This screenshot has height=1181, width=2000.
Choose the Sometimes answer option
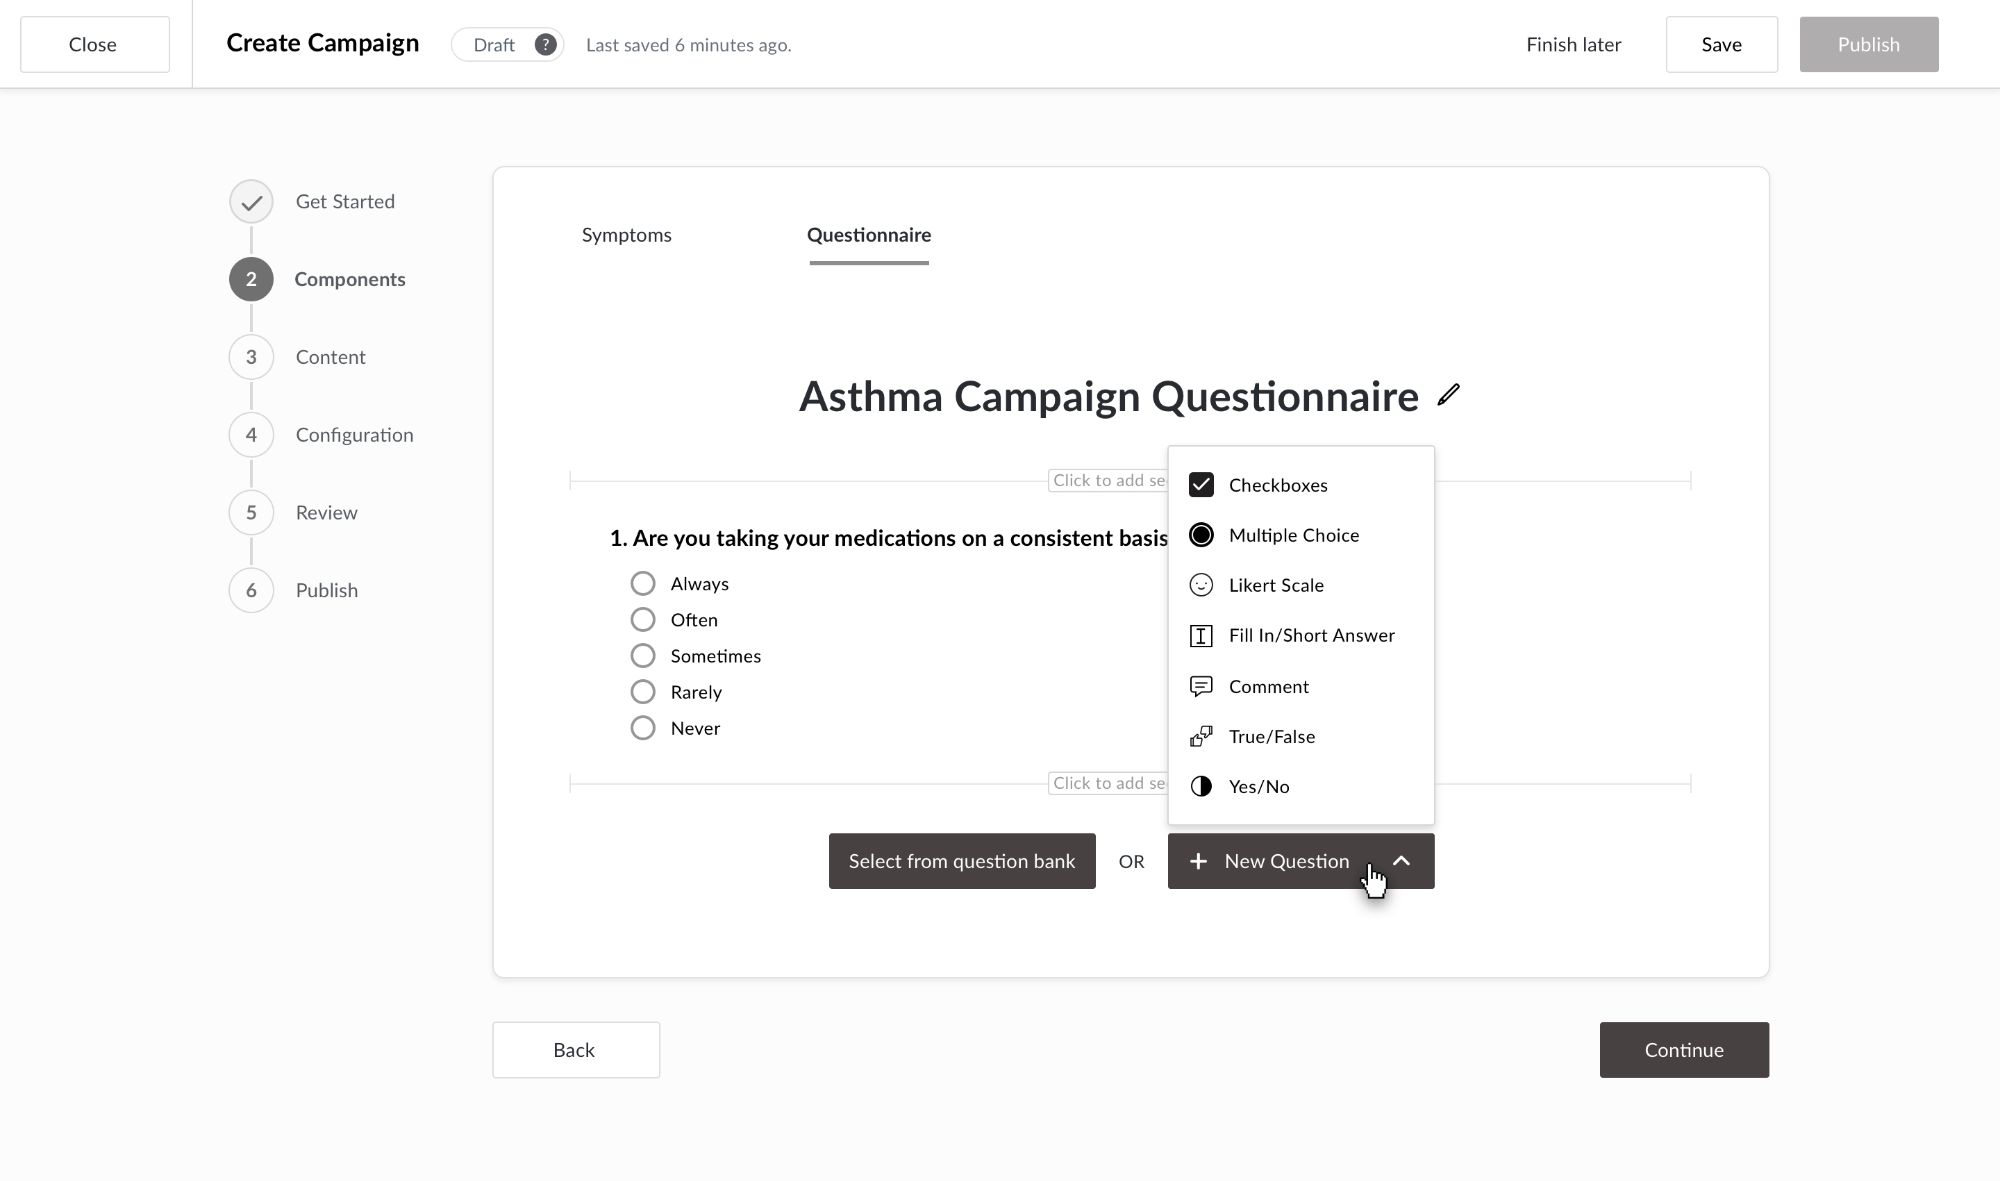click(x=643, y=656)
